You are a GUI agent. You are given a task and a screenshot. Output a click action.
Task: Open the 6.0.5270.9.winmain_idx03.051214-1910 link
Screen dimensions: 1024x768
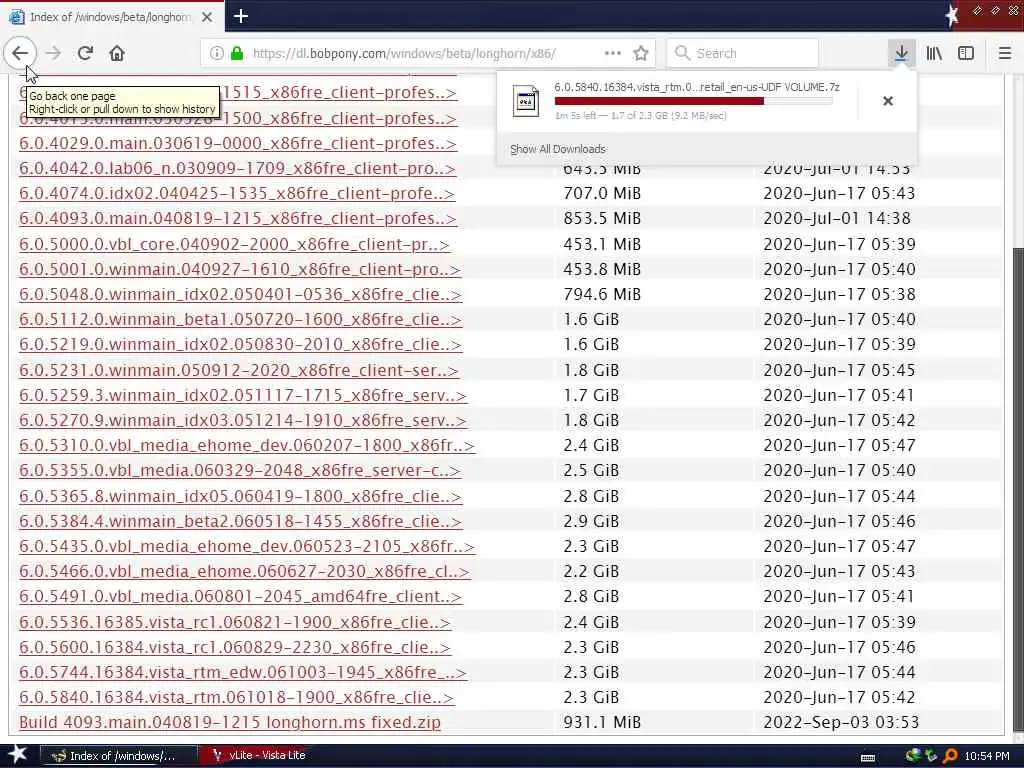(243, 421)
